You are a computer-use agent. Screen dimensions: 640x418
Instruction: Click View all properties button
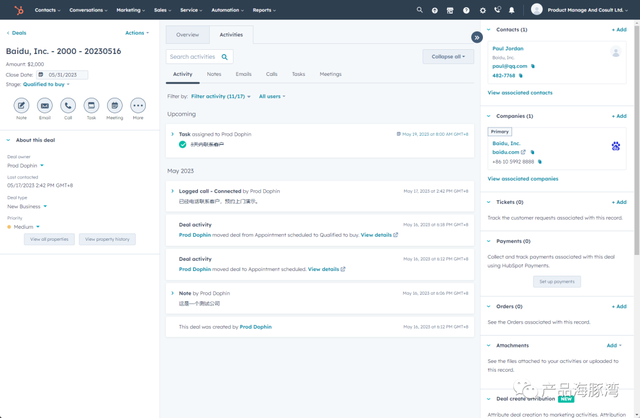[x=49, y=239]
